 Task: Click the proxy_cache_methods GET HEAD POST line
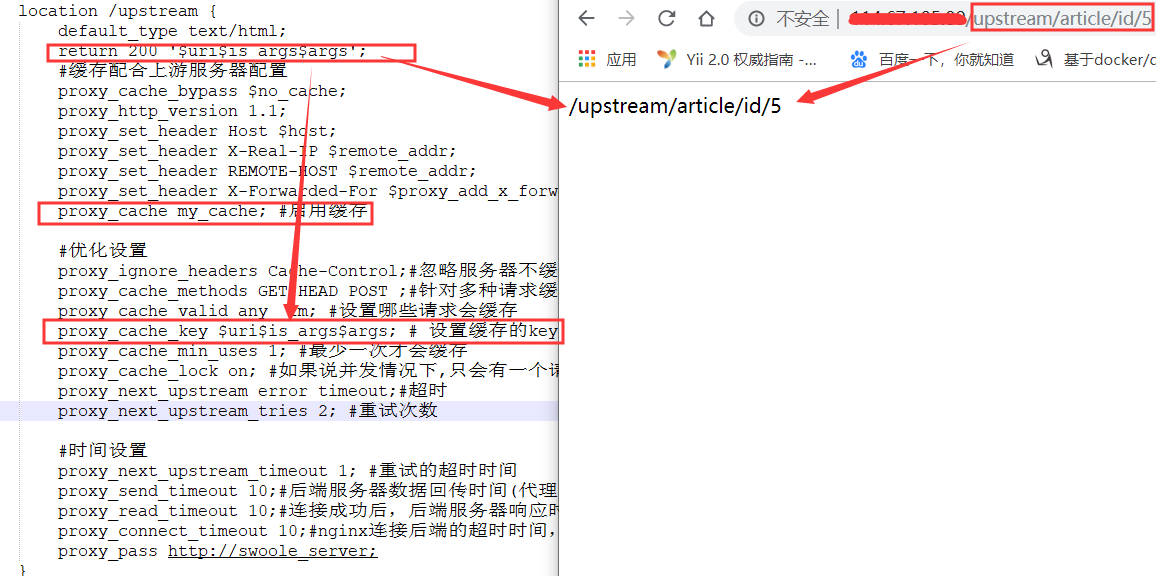click(307, 291)
